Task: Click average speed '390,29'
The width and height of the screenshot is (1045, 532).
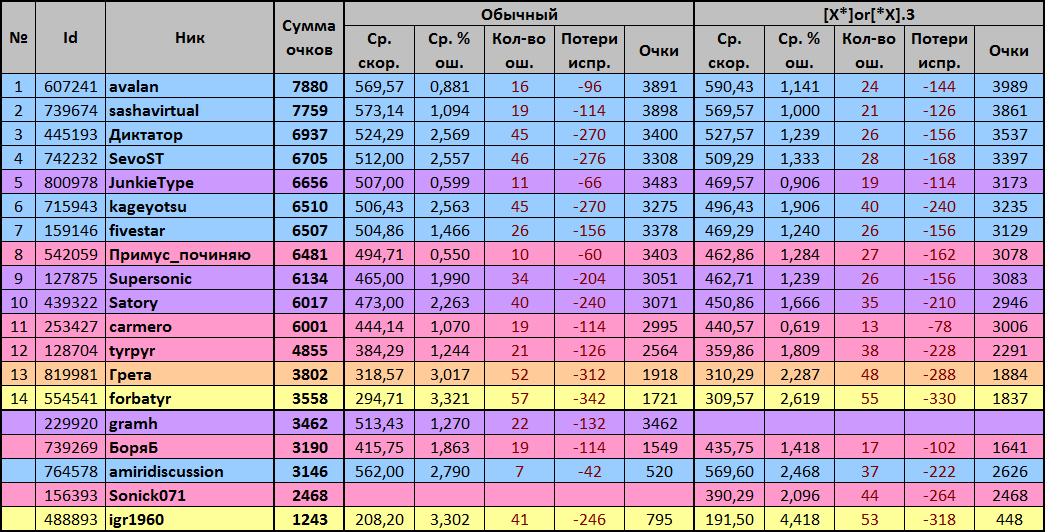Action: point(730,495)
